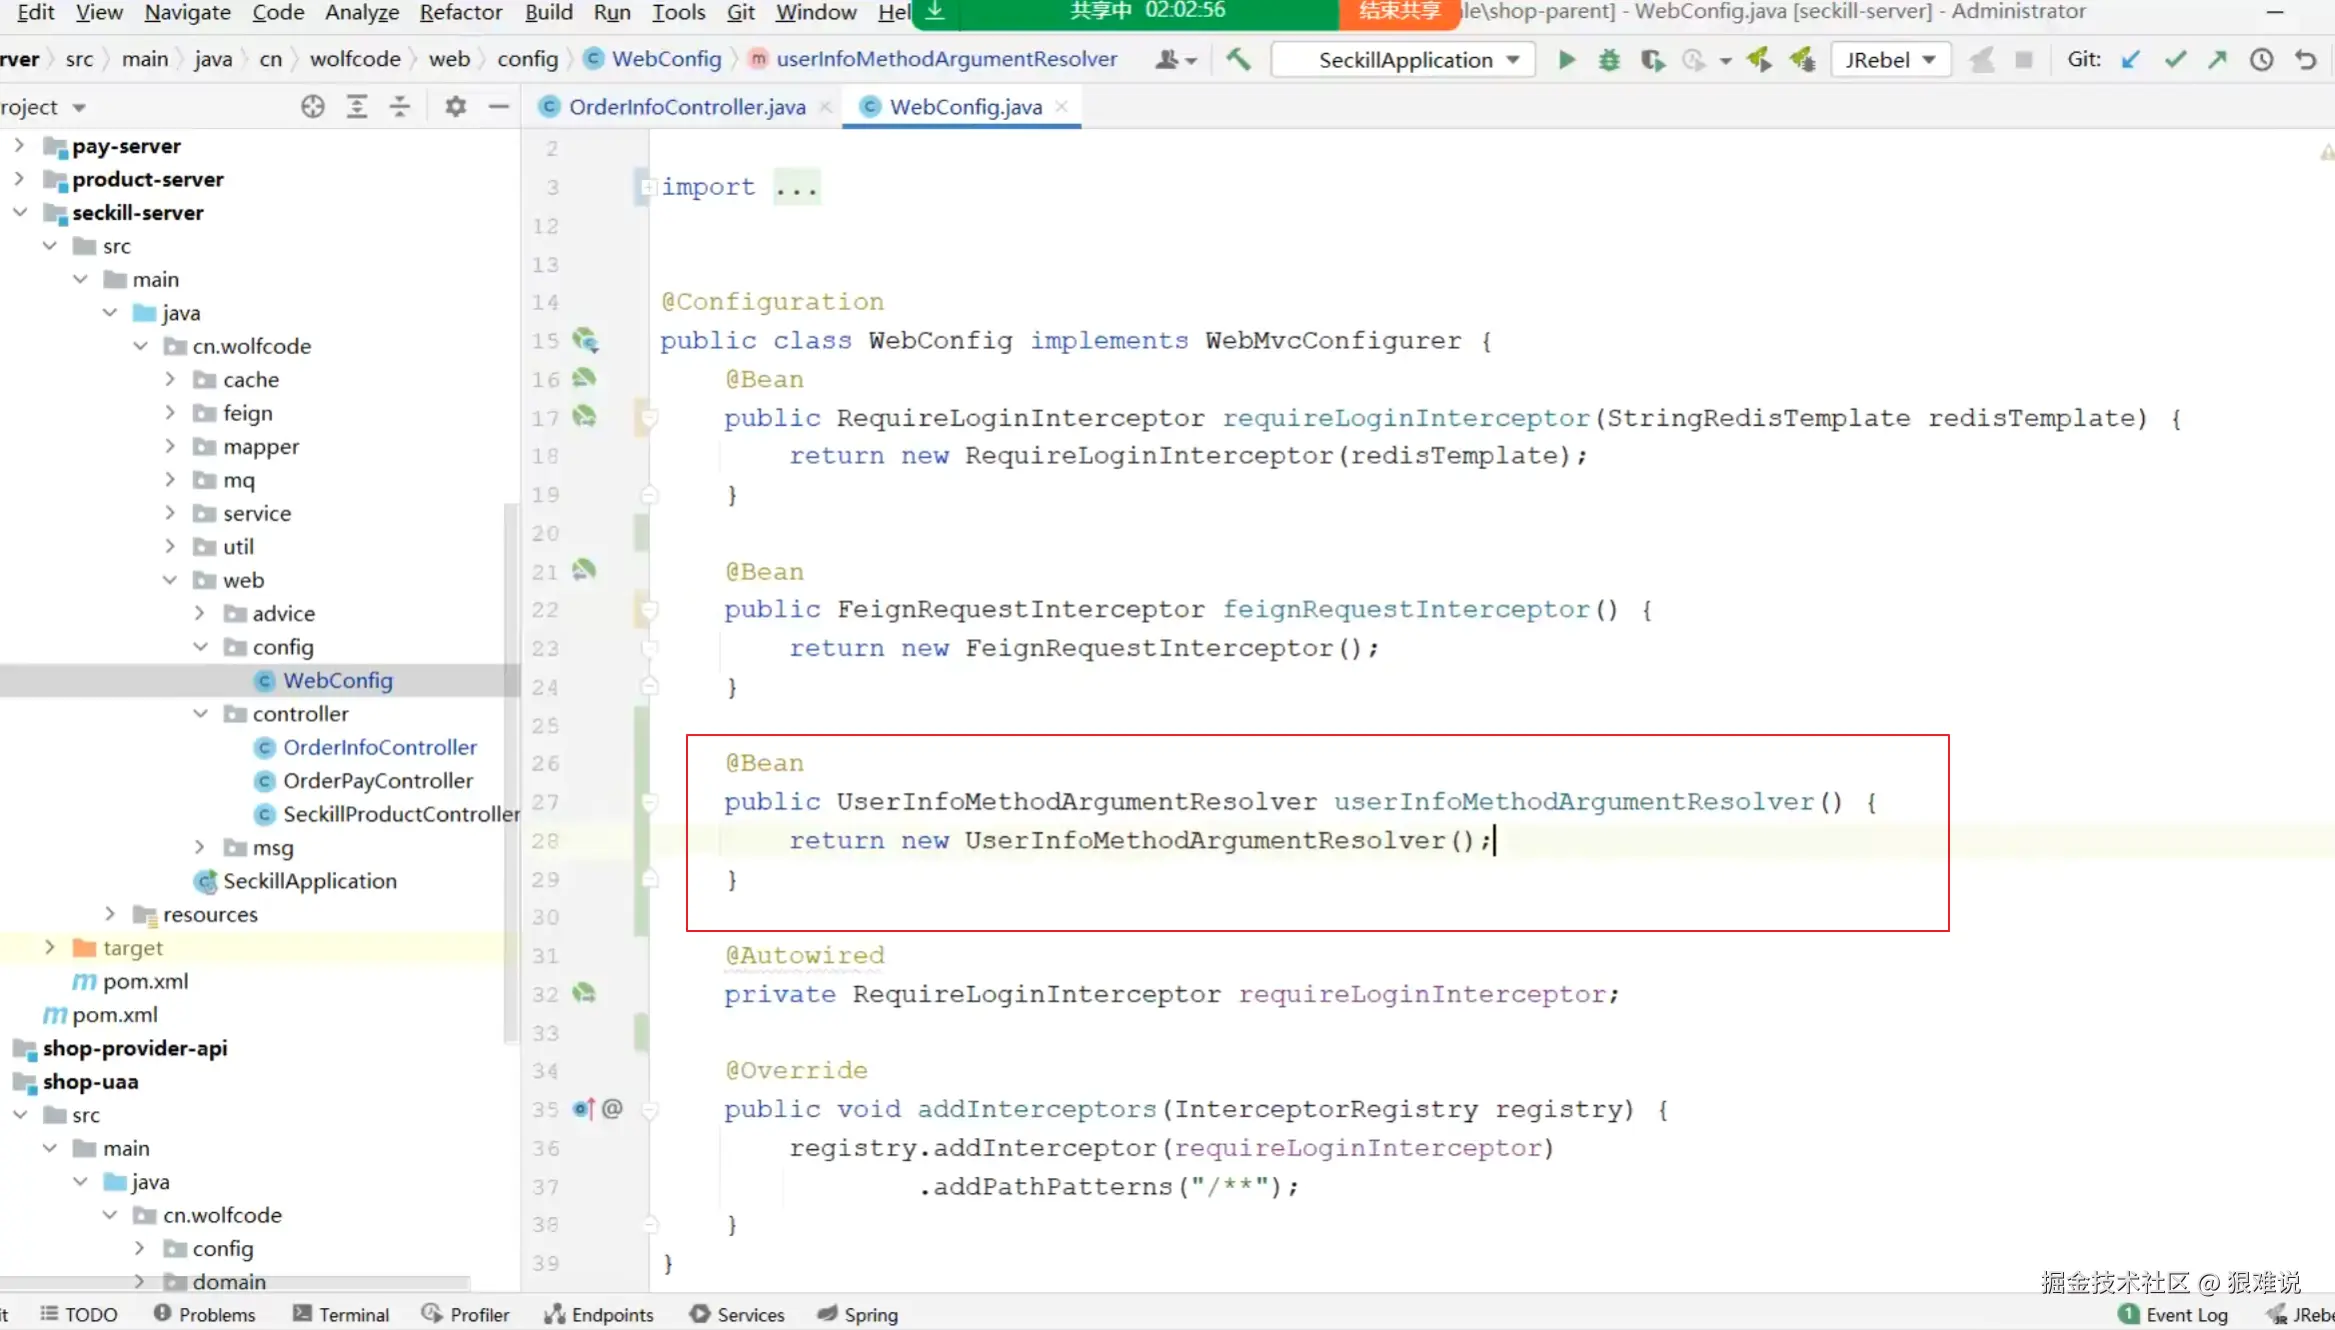Click locate file target icon in Project panel
The image size is (2335, 1330).
[x=313, y=107]
